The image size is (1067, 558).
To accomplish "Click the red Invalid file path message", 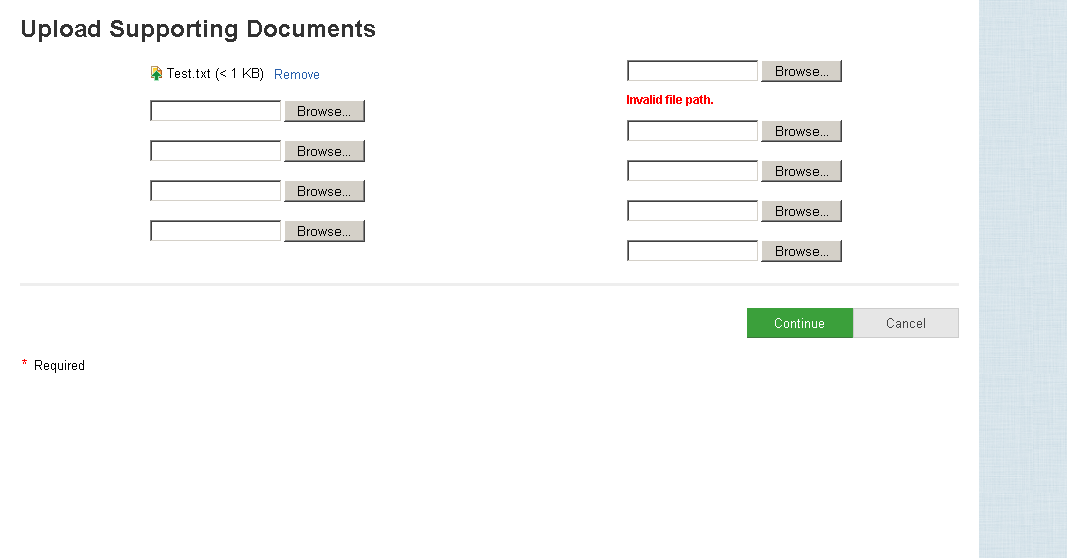I will (670, 100).
